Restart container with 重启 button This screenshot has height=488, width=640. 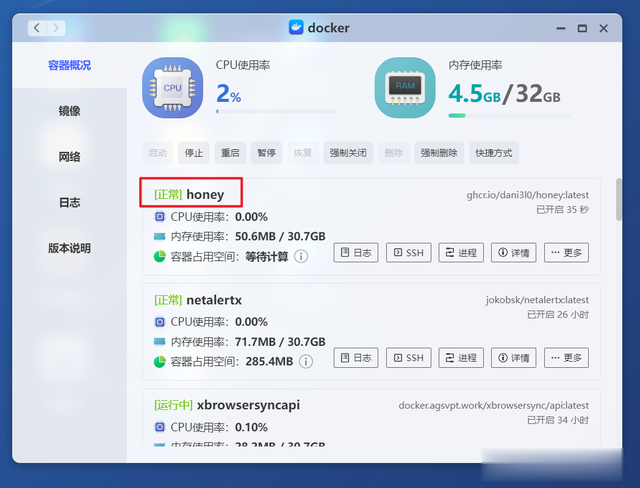click(230, 153)
